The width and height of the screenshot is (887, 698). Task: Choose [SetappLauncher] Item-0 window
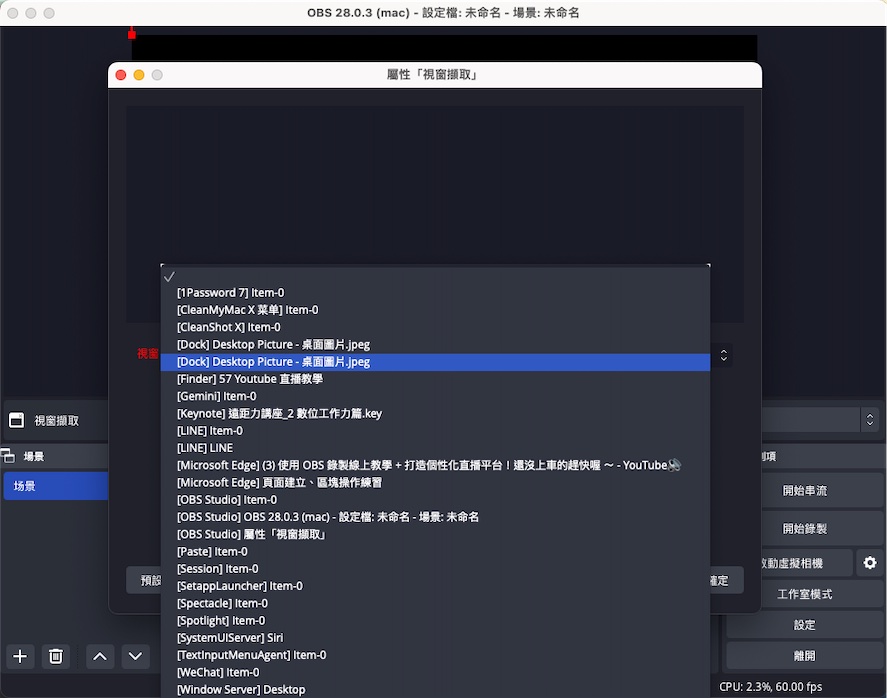coord(435,586)
